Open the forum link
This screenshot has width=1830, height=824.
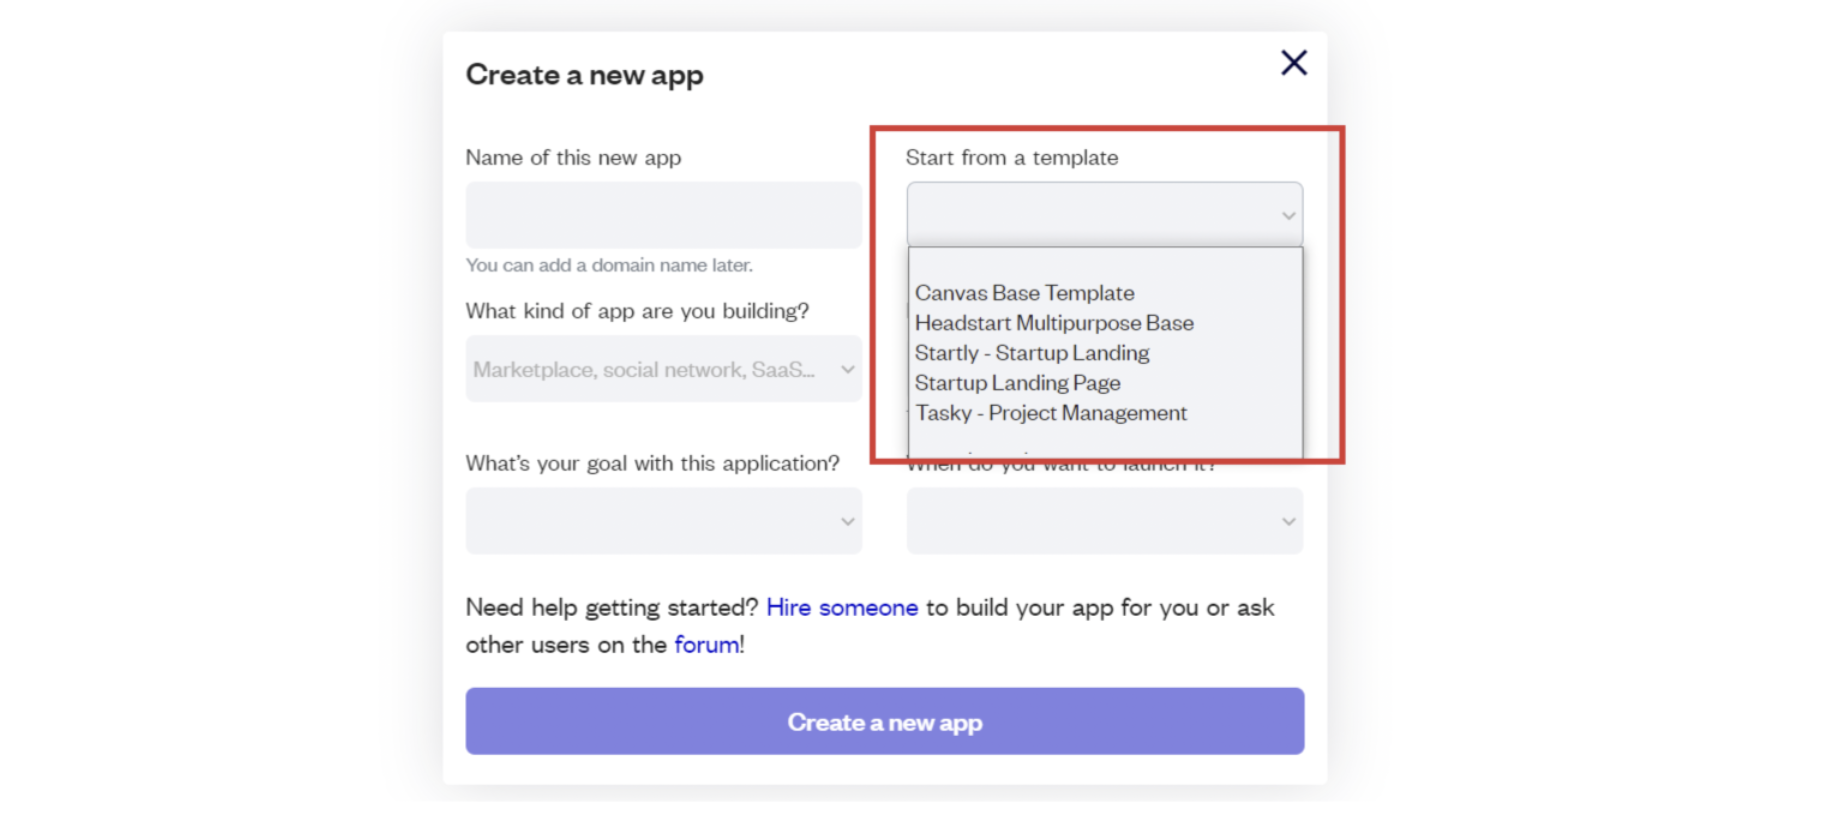point(706,645)
